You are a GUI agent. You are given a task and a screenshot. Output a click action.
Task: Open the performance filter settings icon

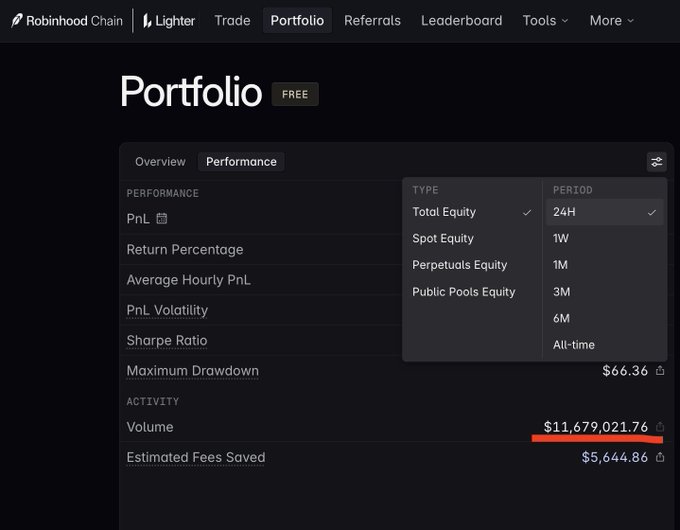pos(657,162)
